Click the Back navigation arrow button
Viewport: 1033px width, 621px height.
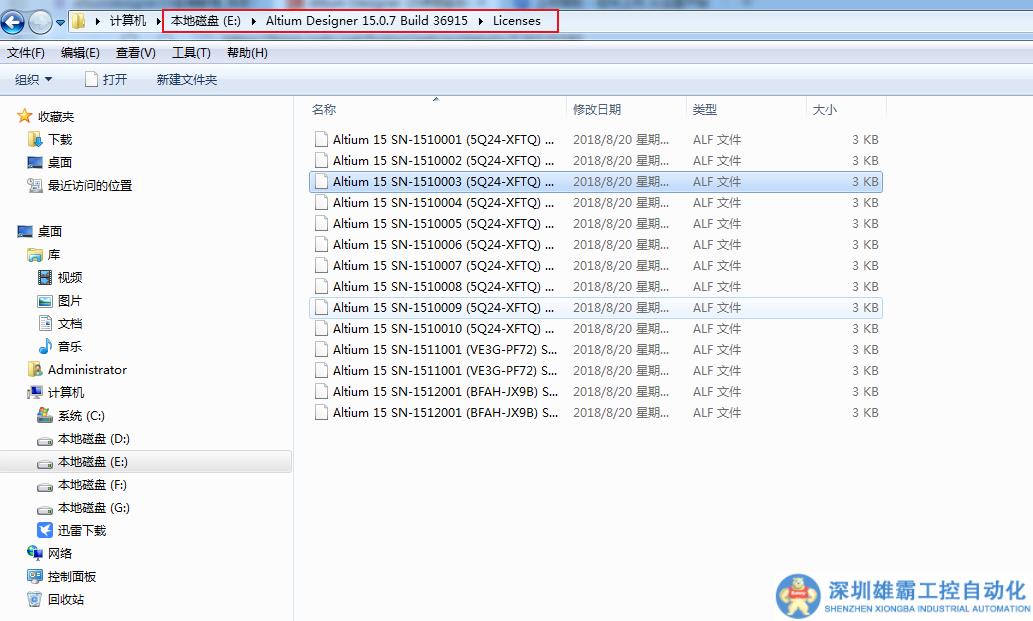(x=13, y=21)
